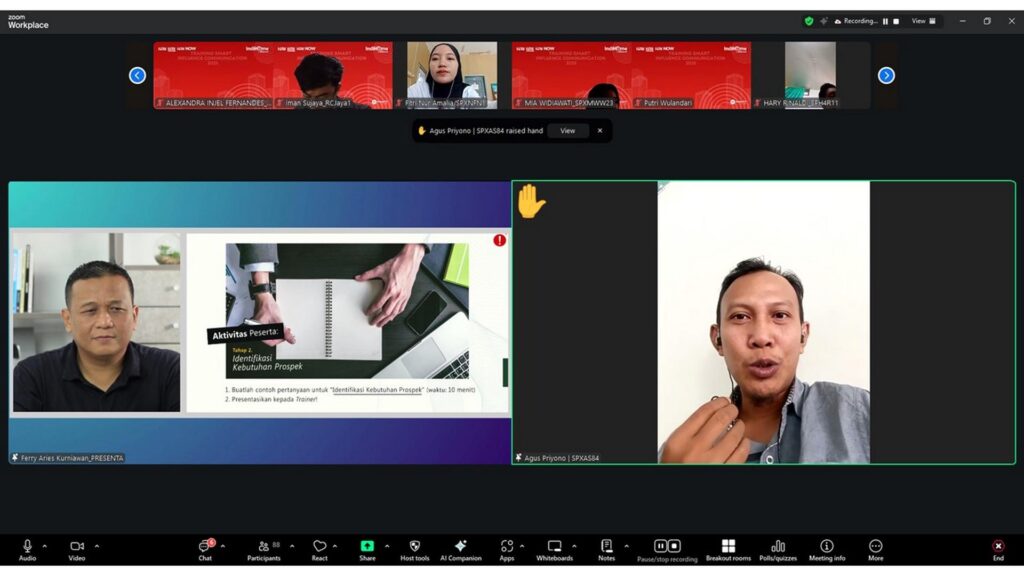Screen dimensions: 1024x576
Task: Click the red End meeting button
Action: pos(998,550)
